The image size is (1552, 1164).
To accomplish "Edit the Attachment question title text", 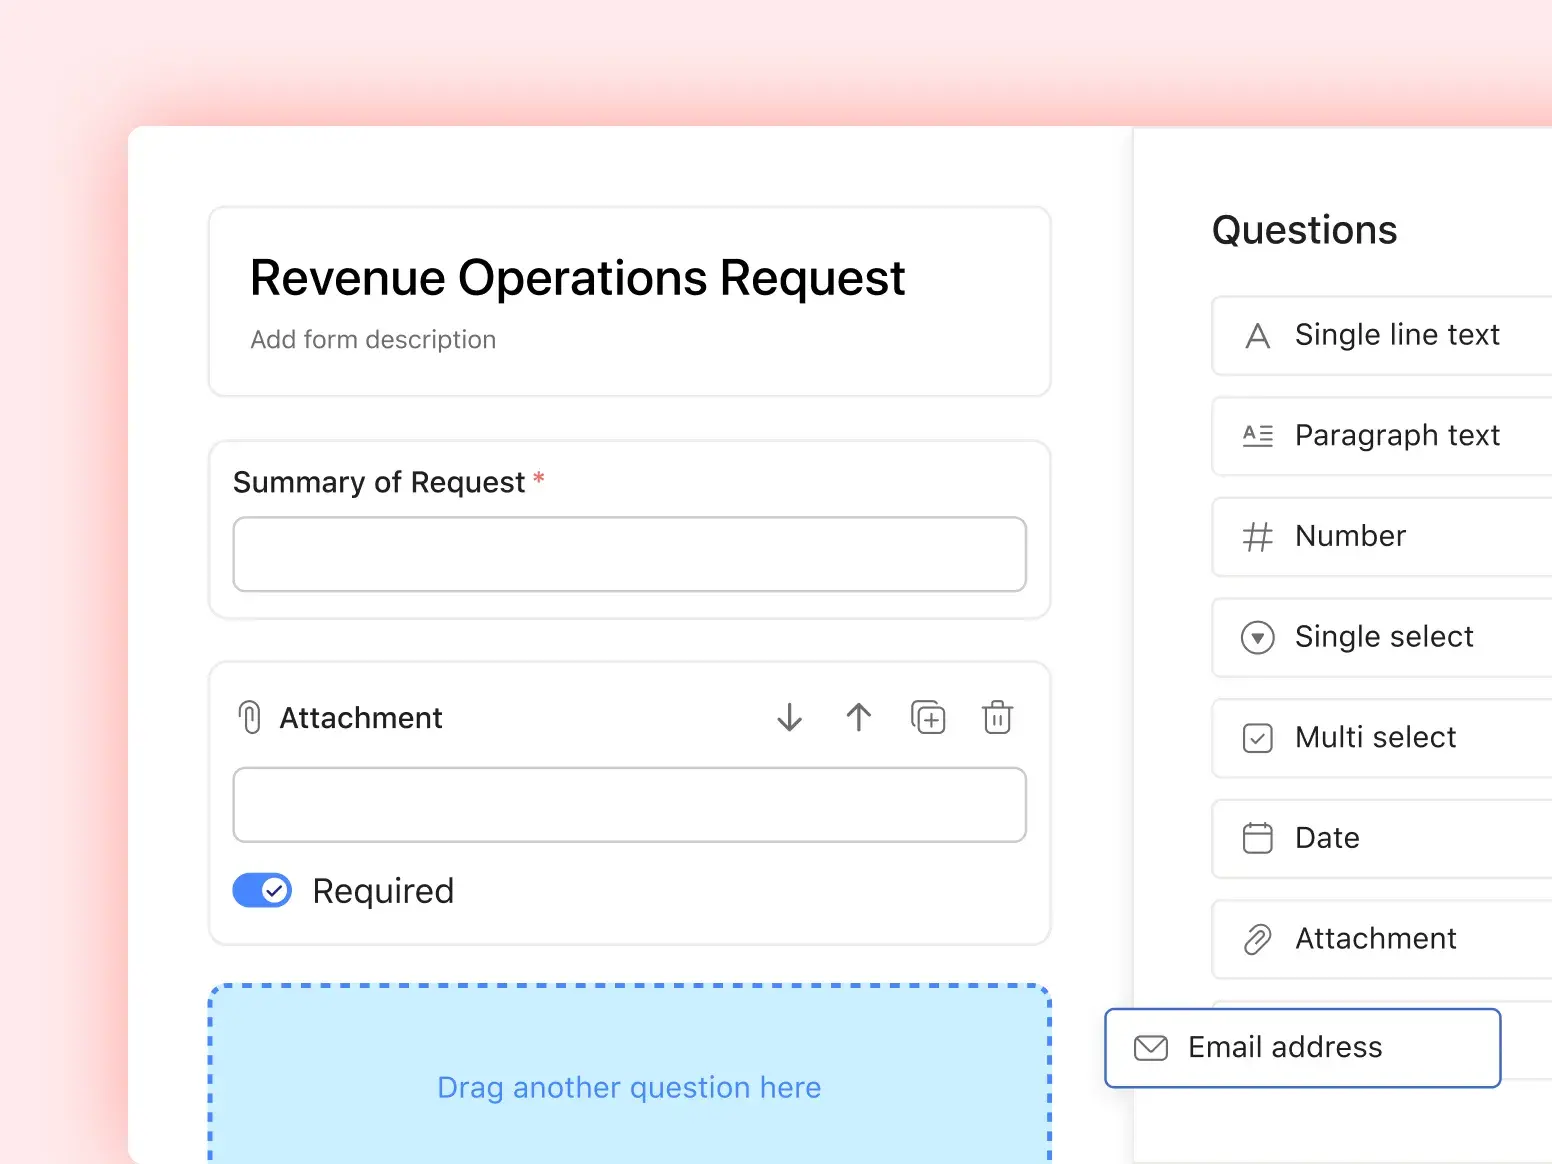I will click(361, 718).
